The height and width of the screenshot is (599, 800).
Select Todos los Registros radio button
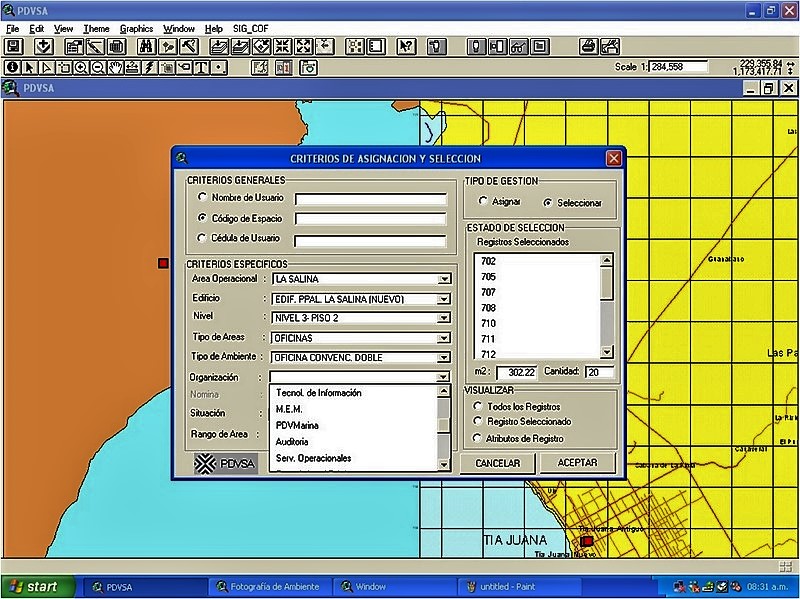pyautogui.click(x=478, y=406)
